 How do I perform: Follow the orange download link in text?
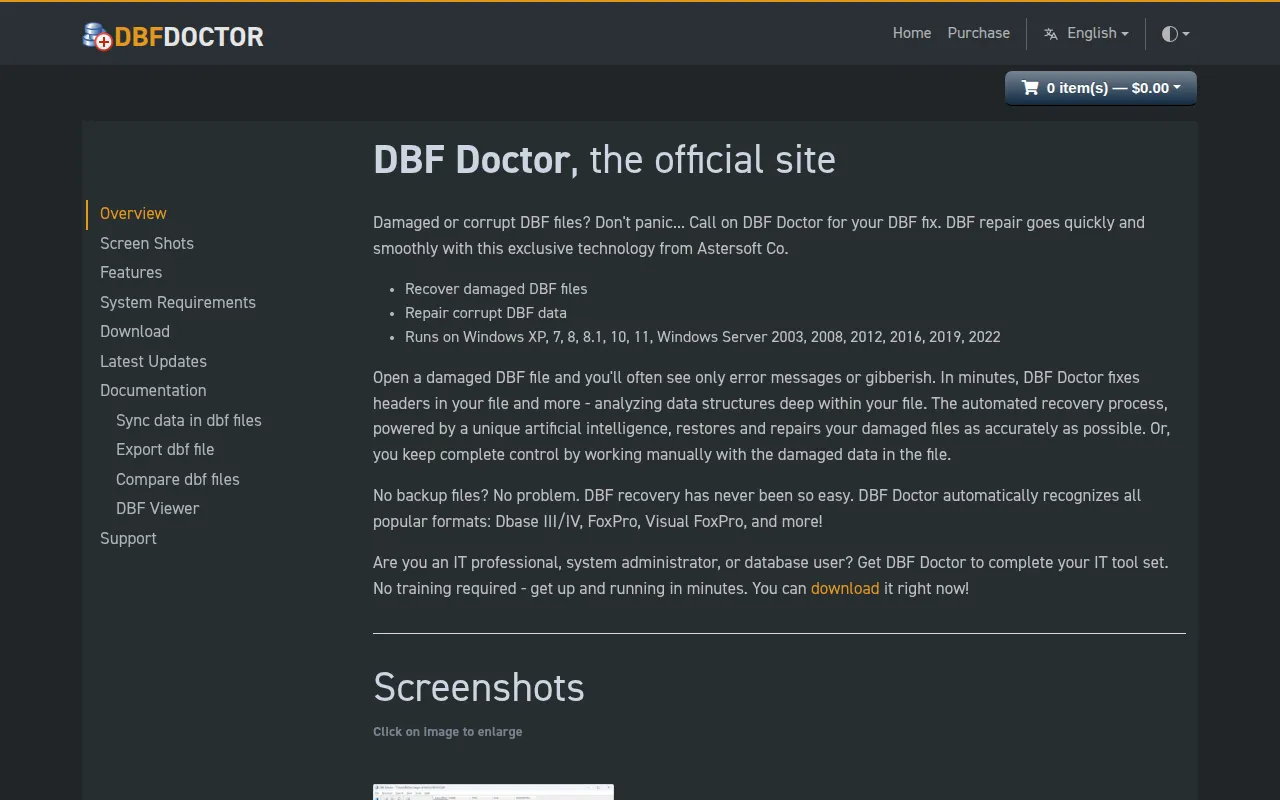click(x=845, y=588)
